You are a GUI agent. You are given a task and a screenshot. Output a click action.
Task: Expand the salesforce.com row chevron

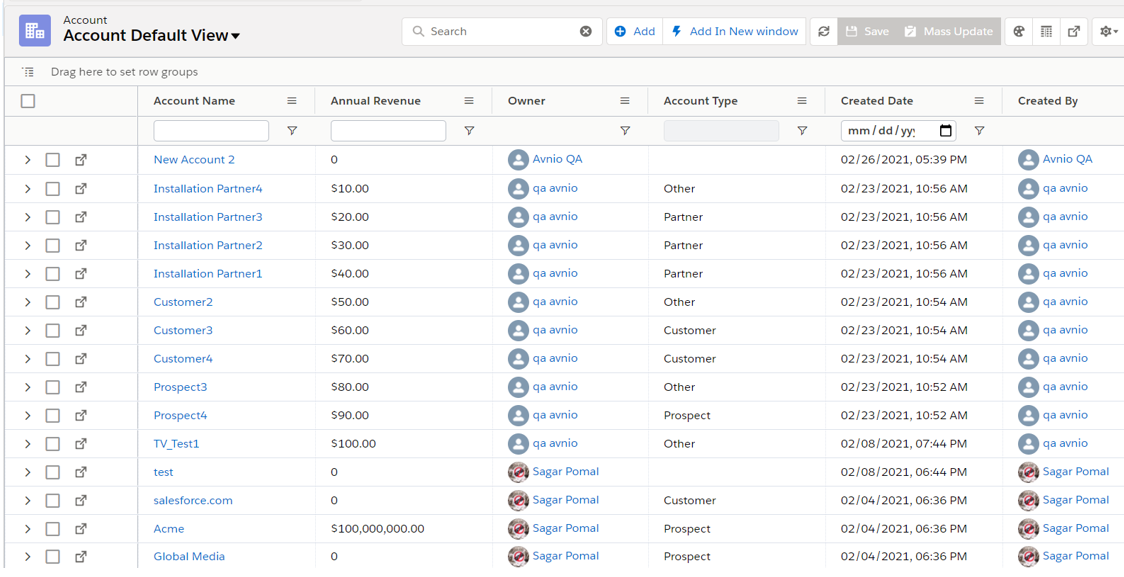[x=28, y=501]
